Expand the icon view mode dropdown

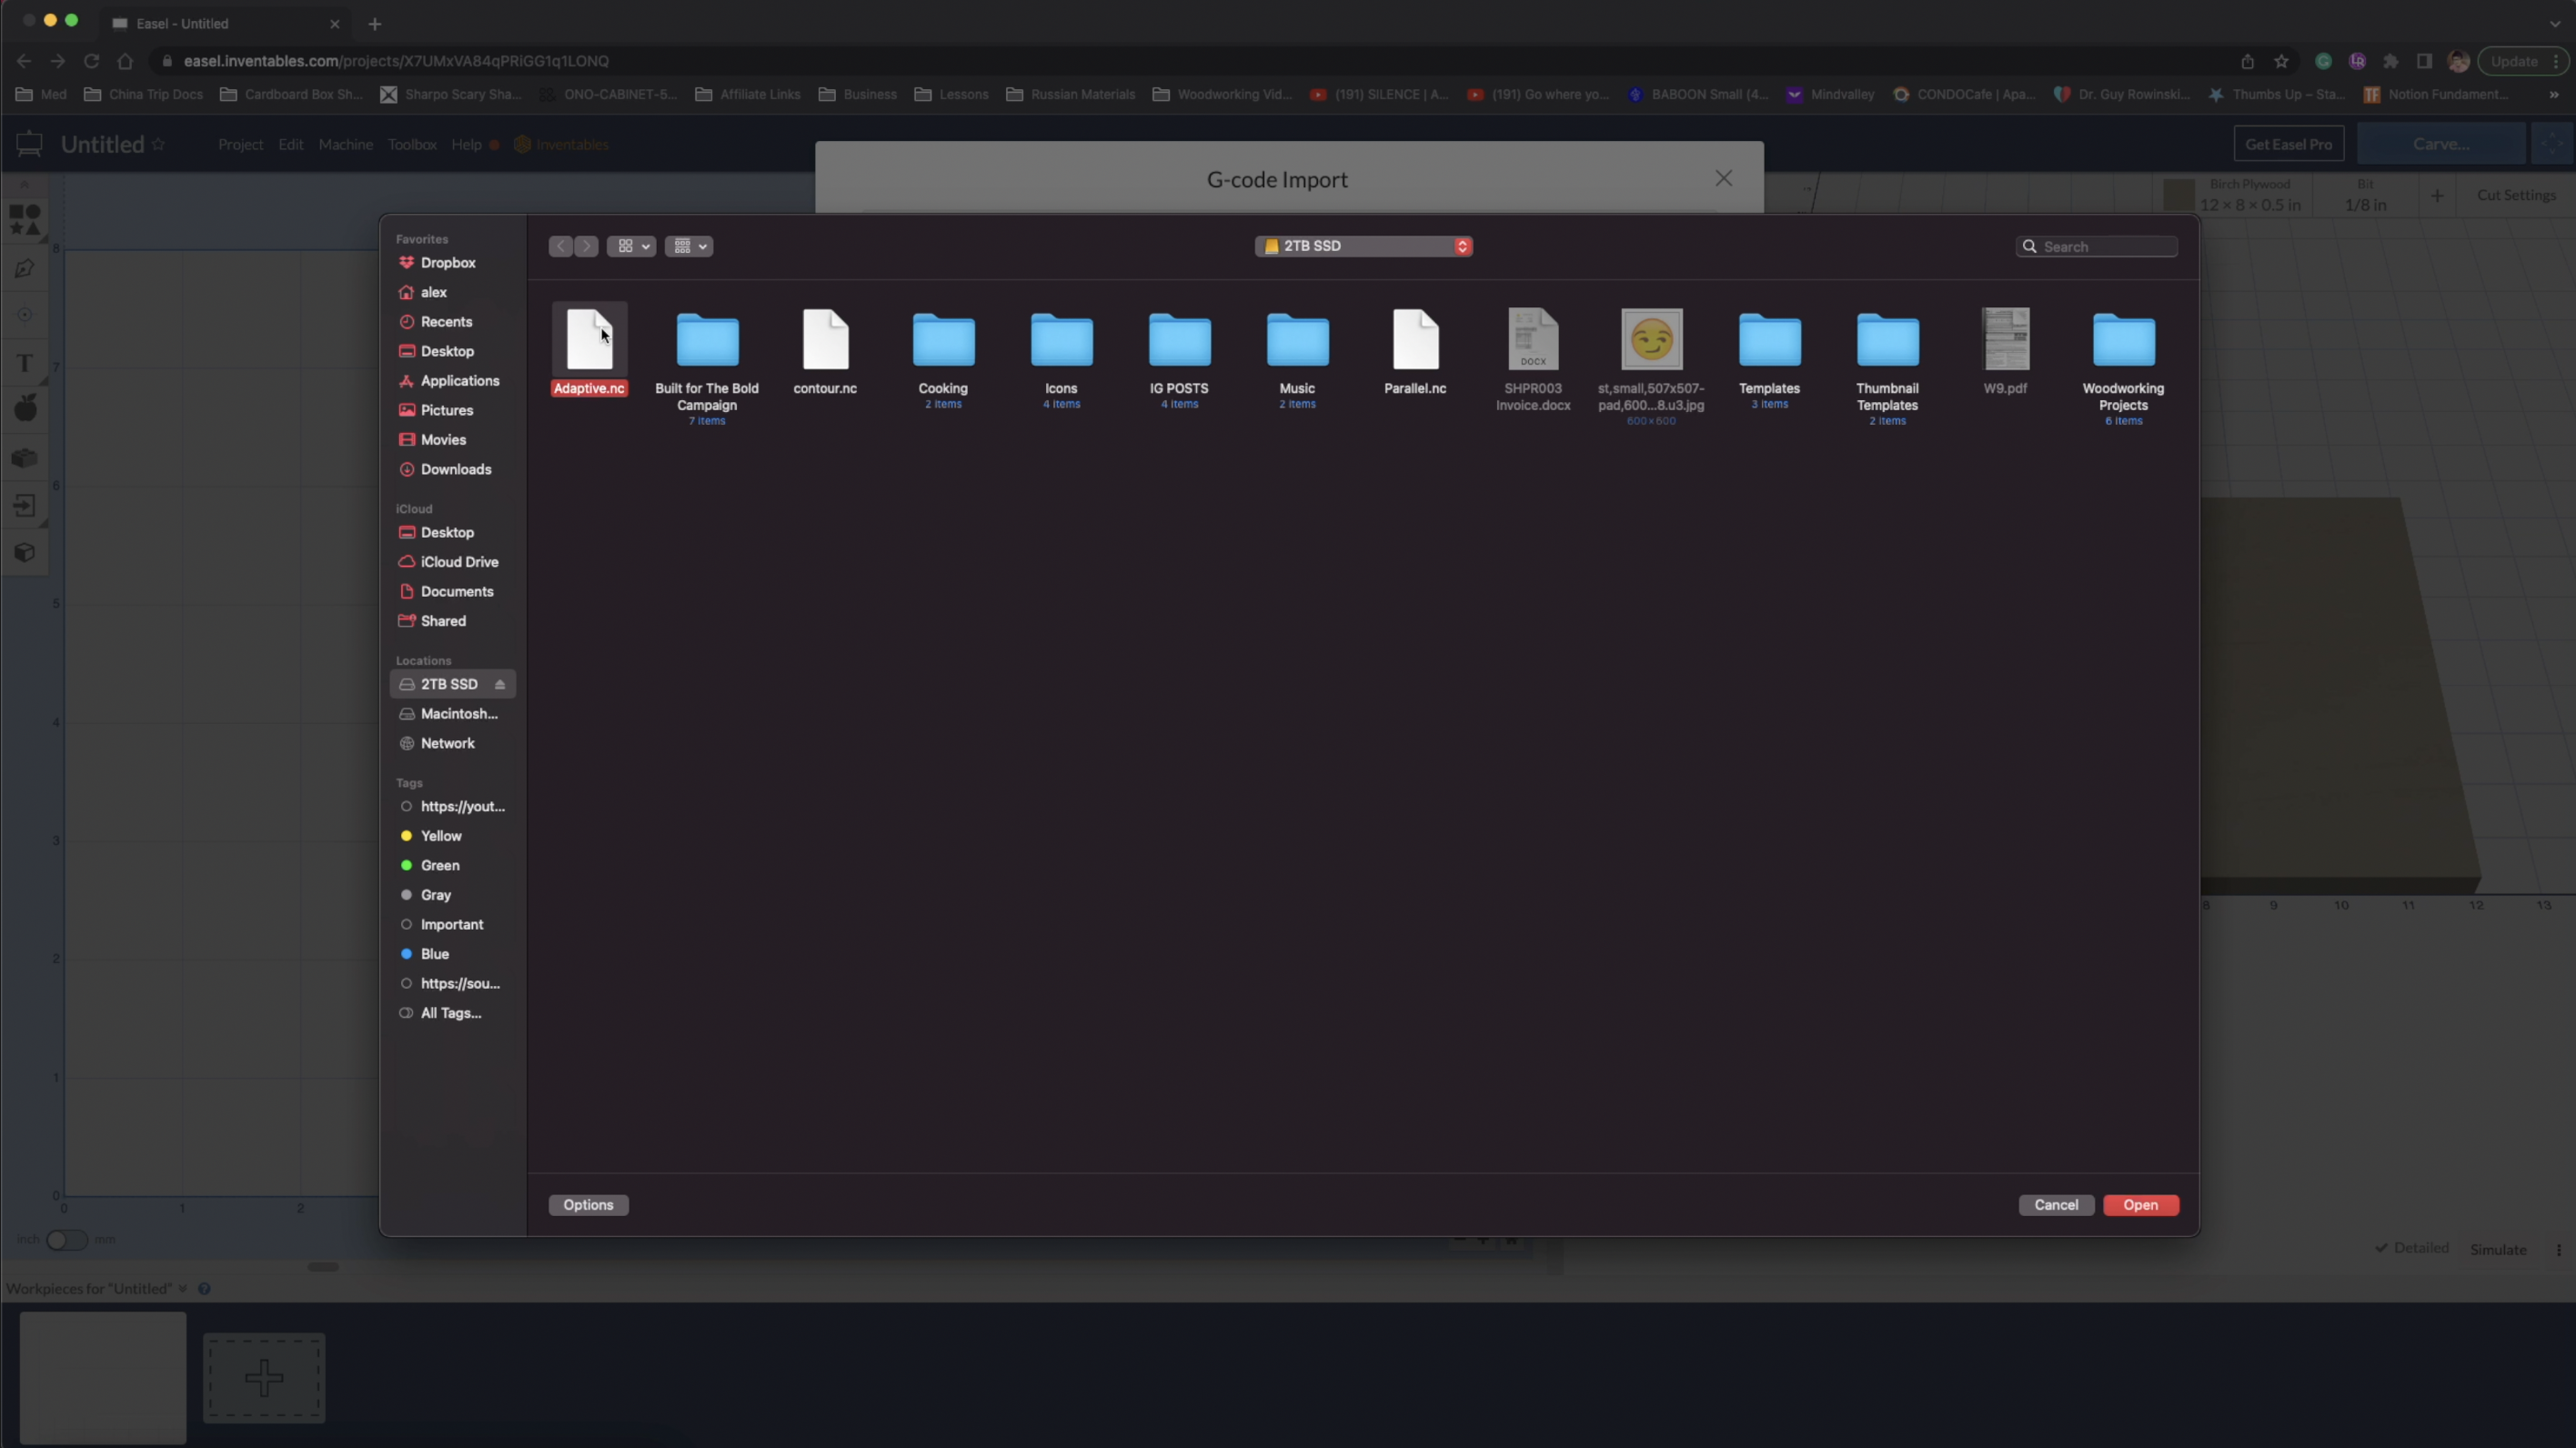coord(631,246)
